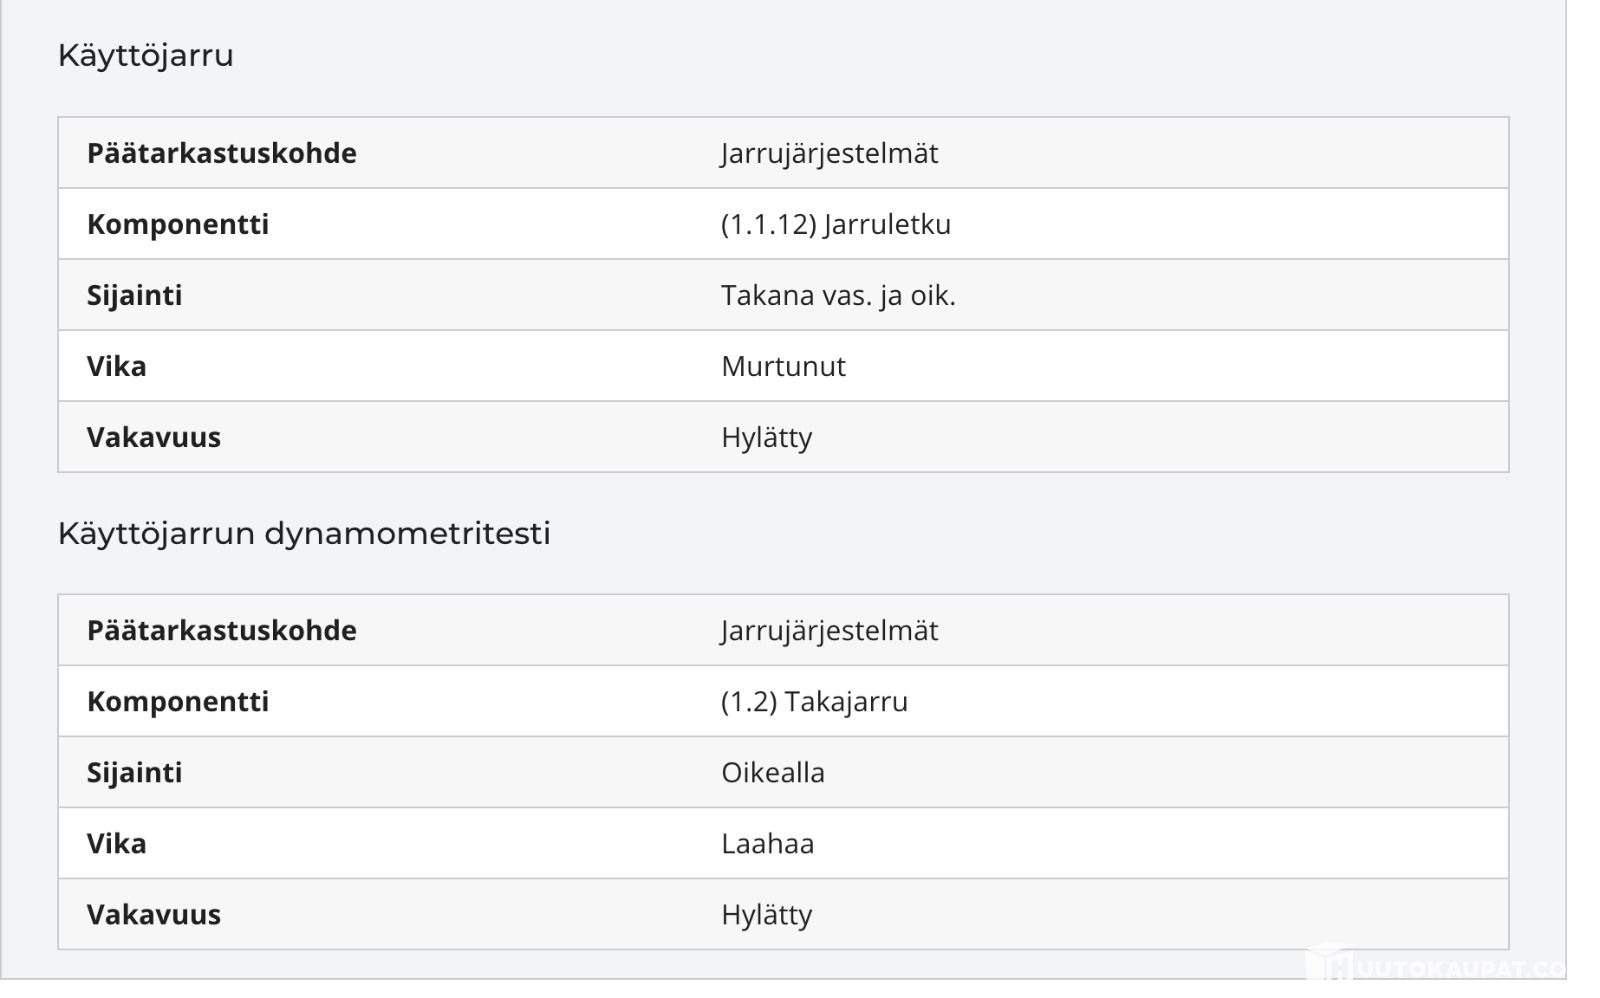
Task: Click the Laahaa fault value
Action: 768,844
